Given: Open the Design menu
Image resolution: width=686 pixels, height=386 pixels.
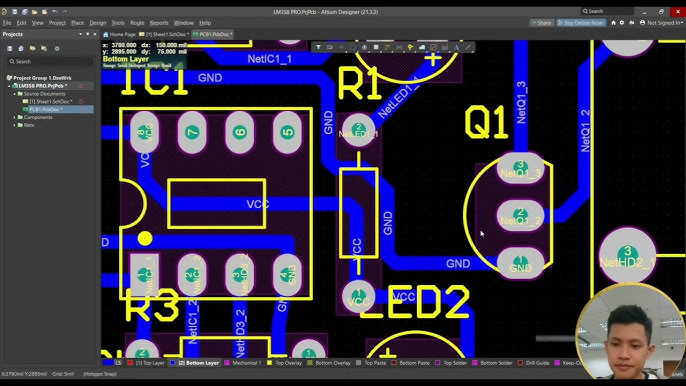Looking at the screenshot, I should (98, 23).
